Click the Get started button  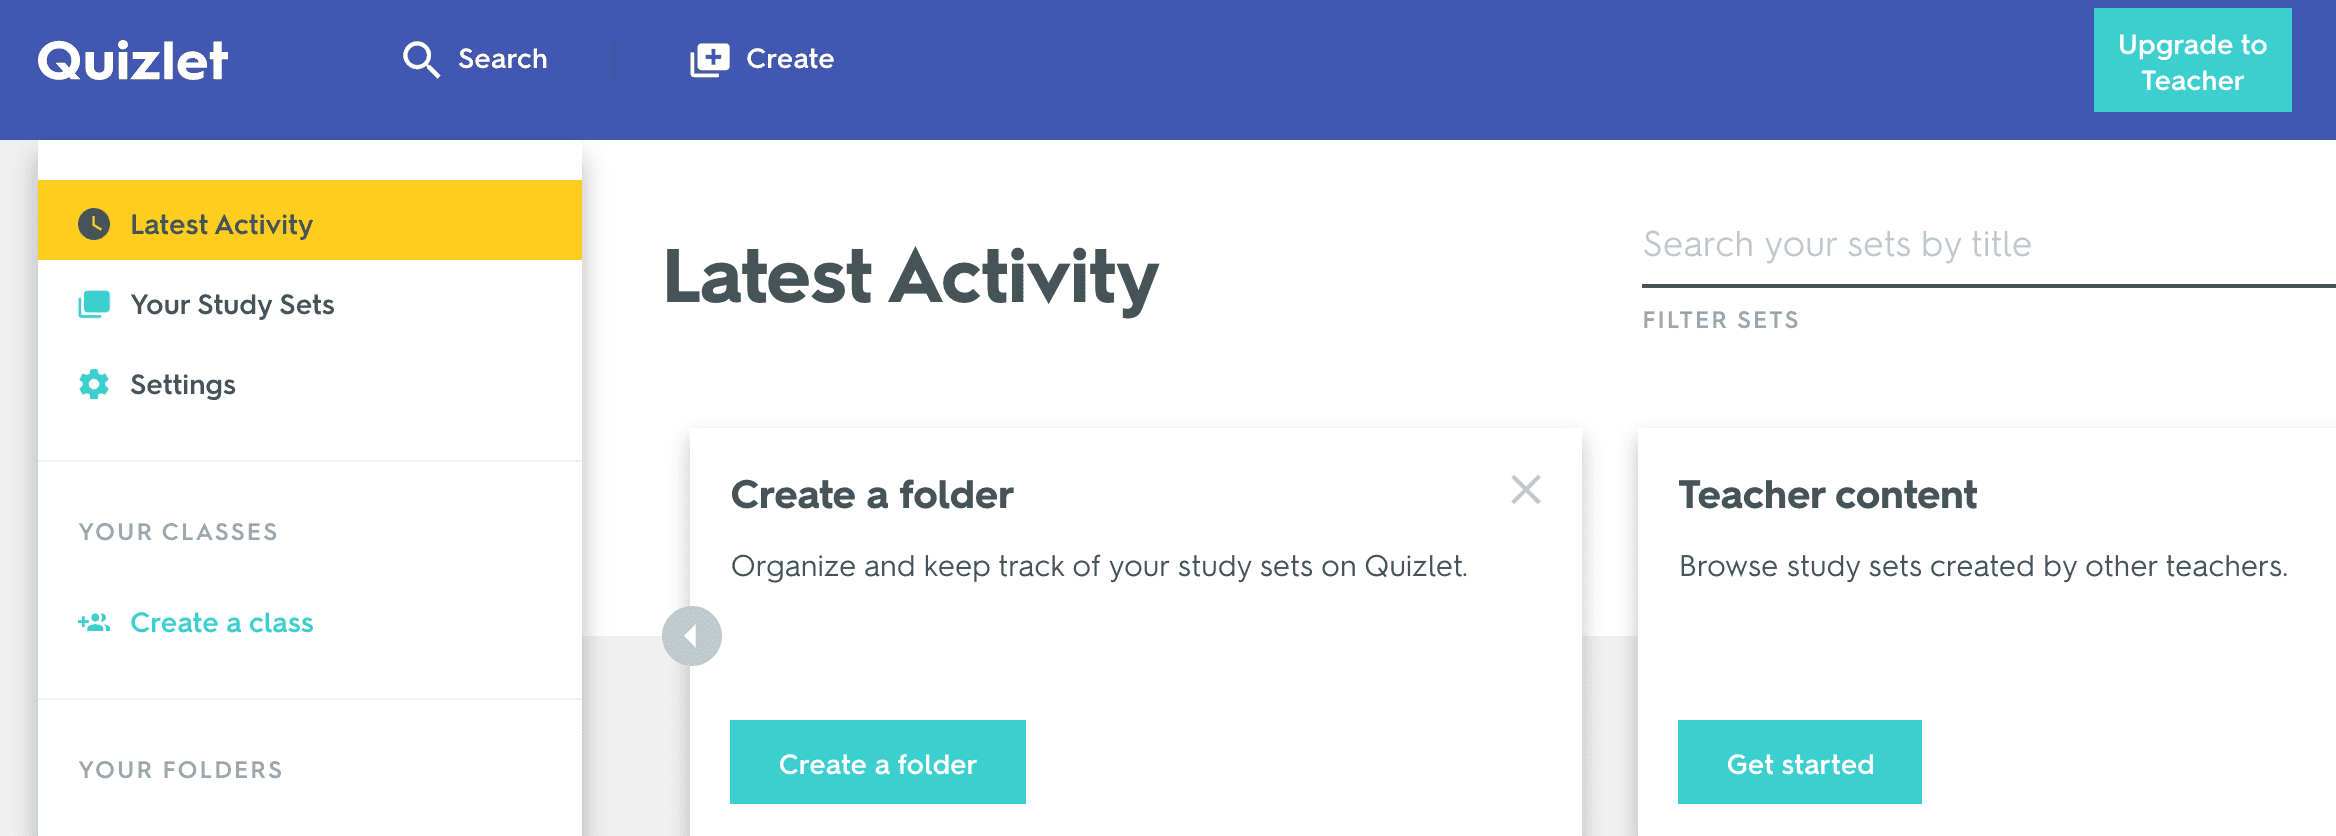pos(1800,762)
